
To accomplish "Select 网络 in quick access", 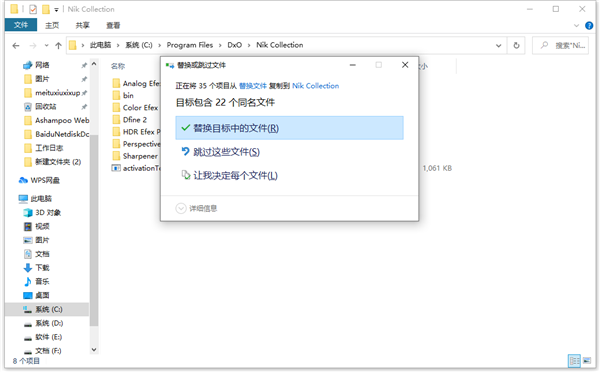I will (x=42, y=65).
